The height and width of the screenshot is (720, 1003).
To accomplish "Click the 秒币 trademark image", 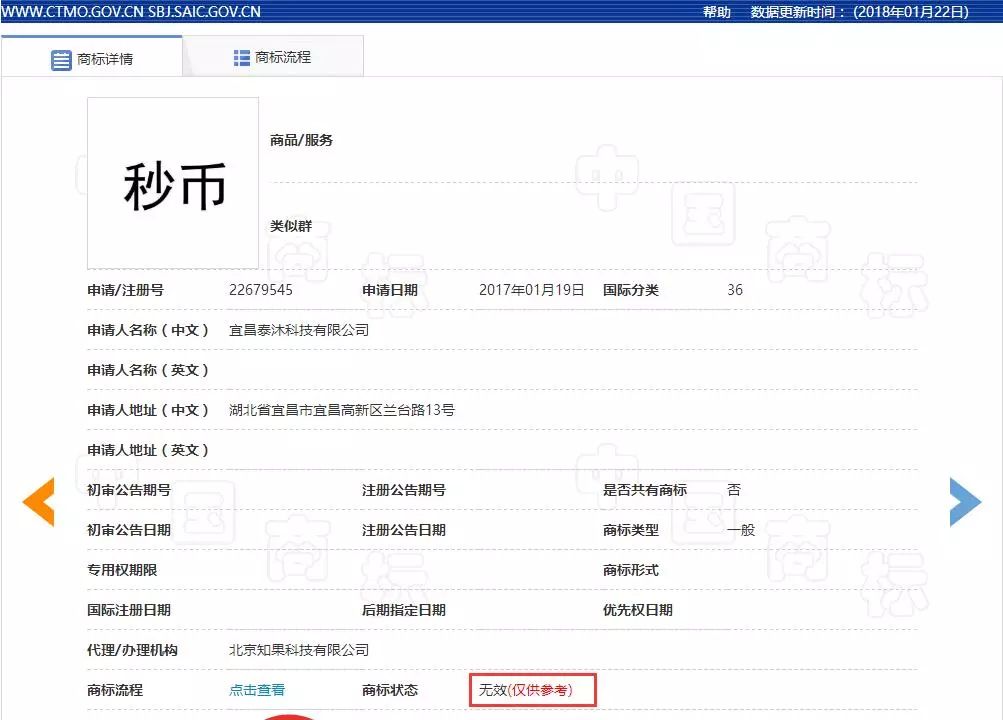I will pos(173,184).
